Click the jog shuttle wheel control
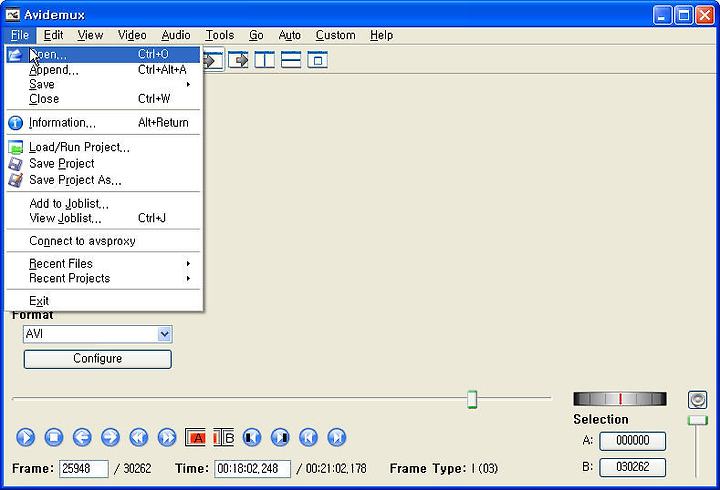This screenshot has height=490, width=720. [620, 399]
